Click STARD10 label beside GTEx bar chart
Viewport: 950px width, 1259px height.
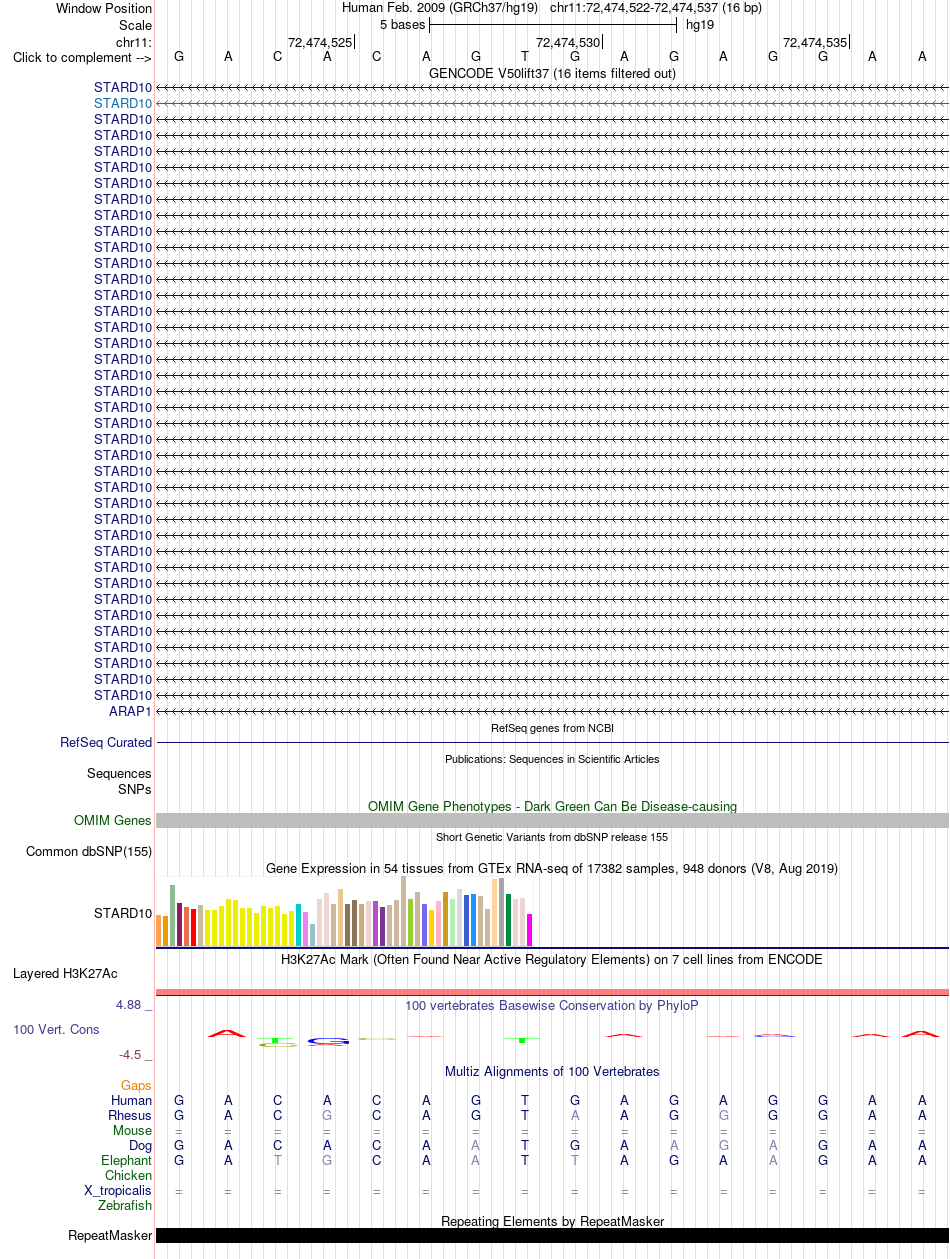[x=123, y=913]
